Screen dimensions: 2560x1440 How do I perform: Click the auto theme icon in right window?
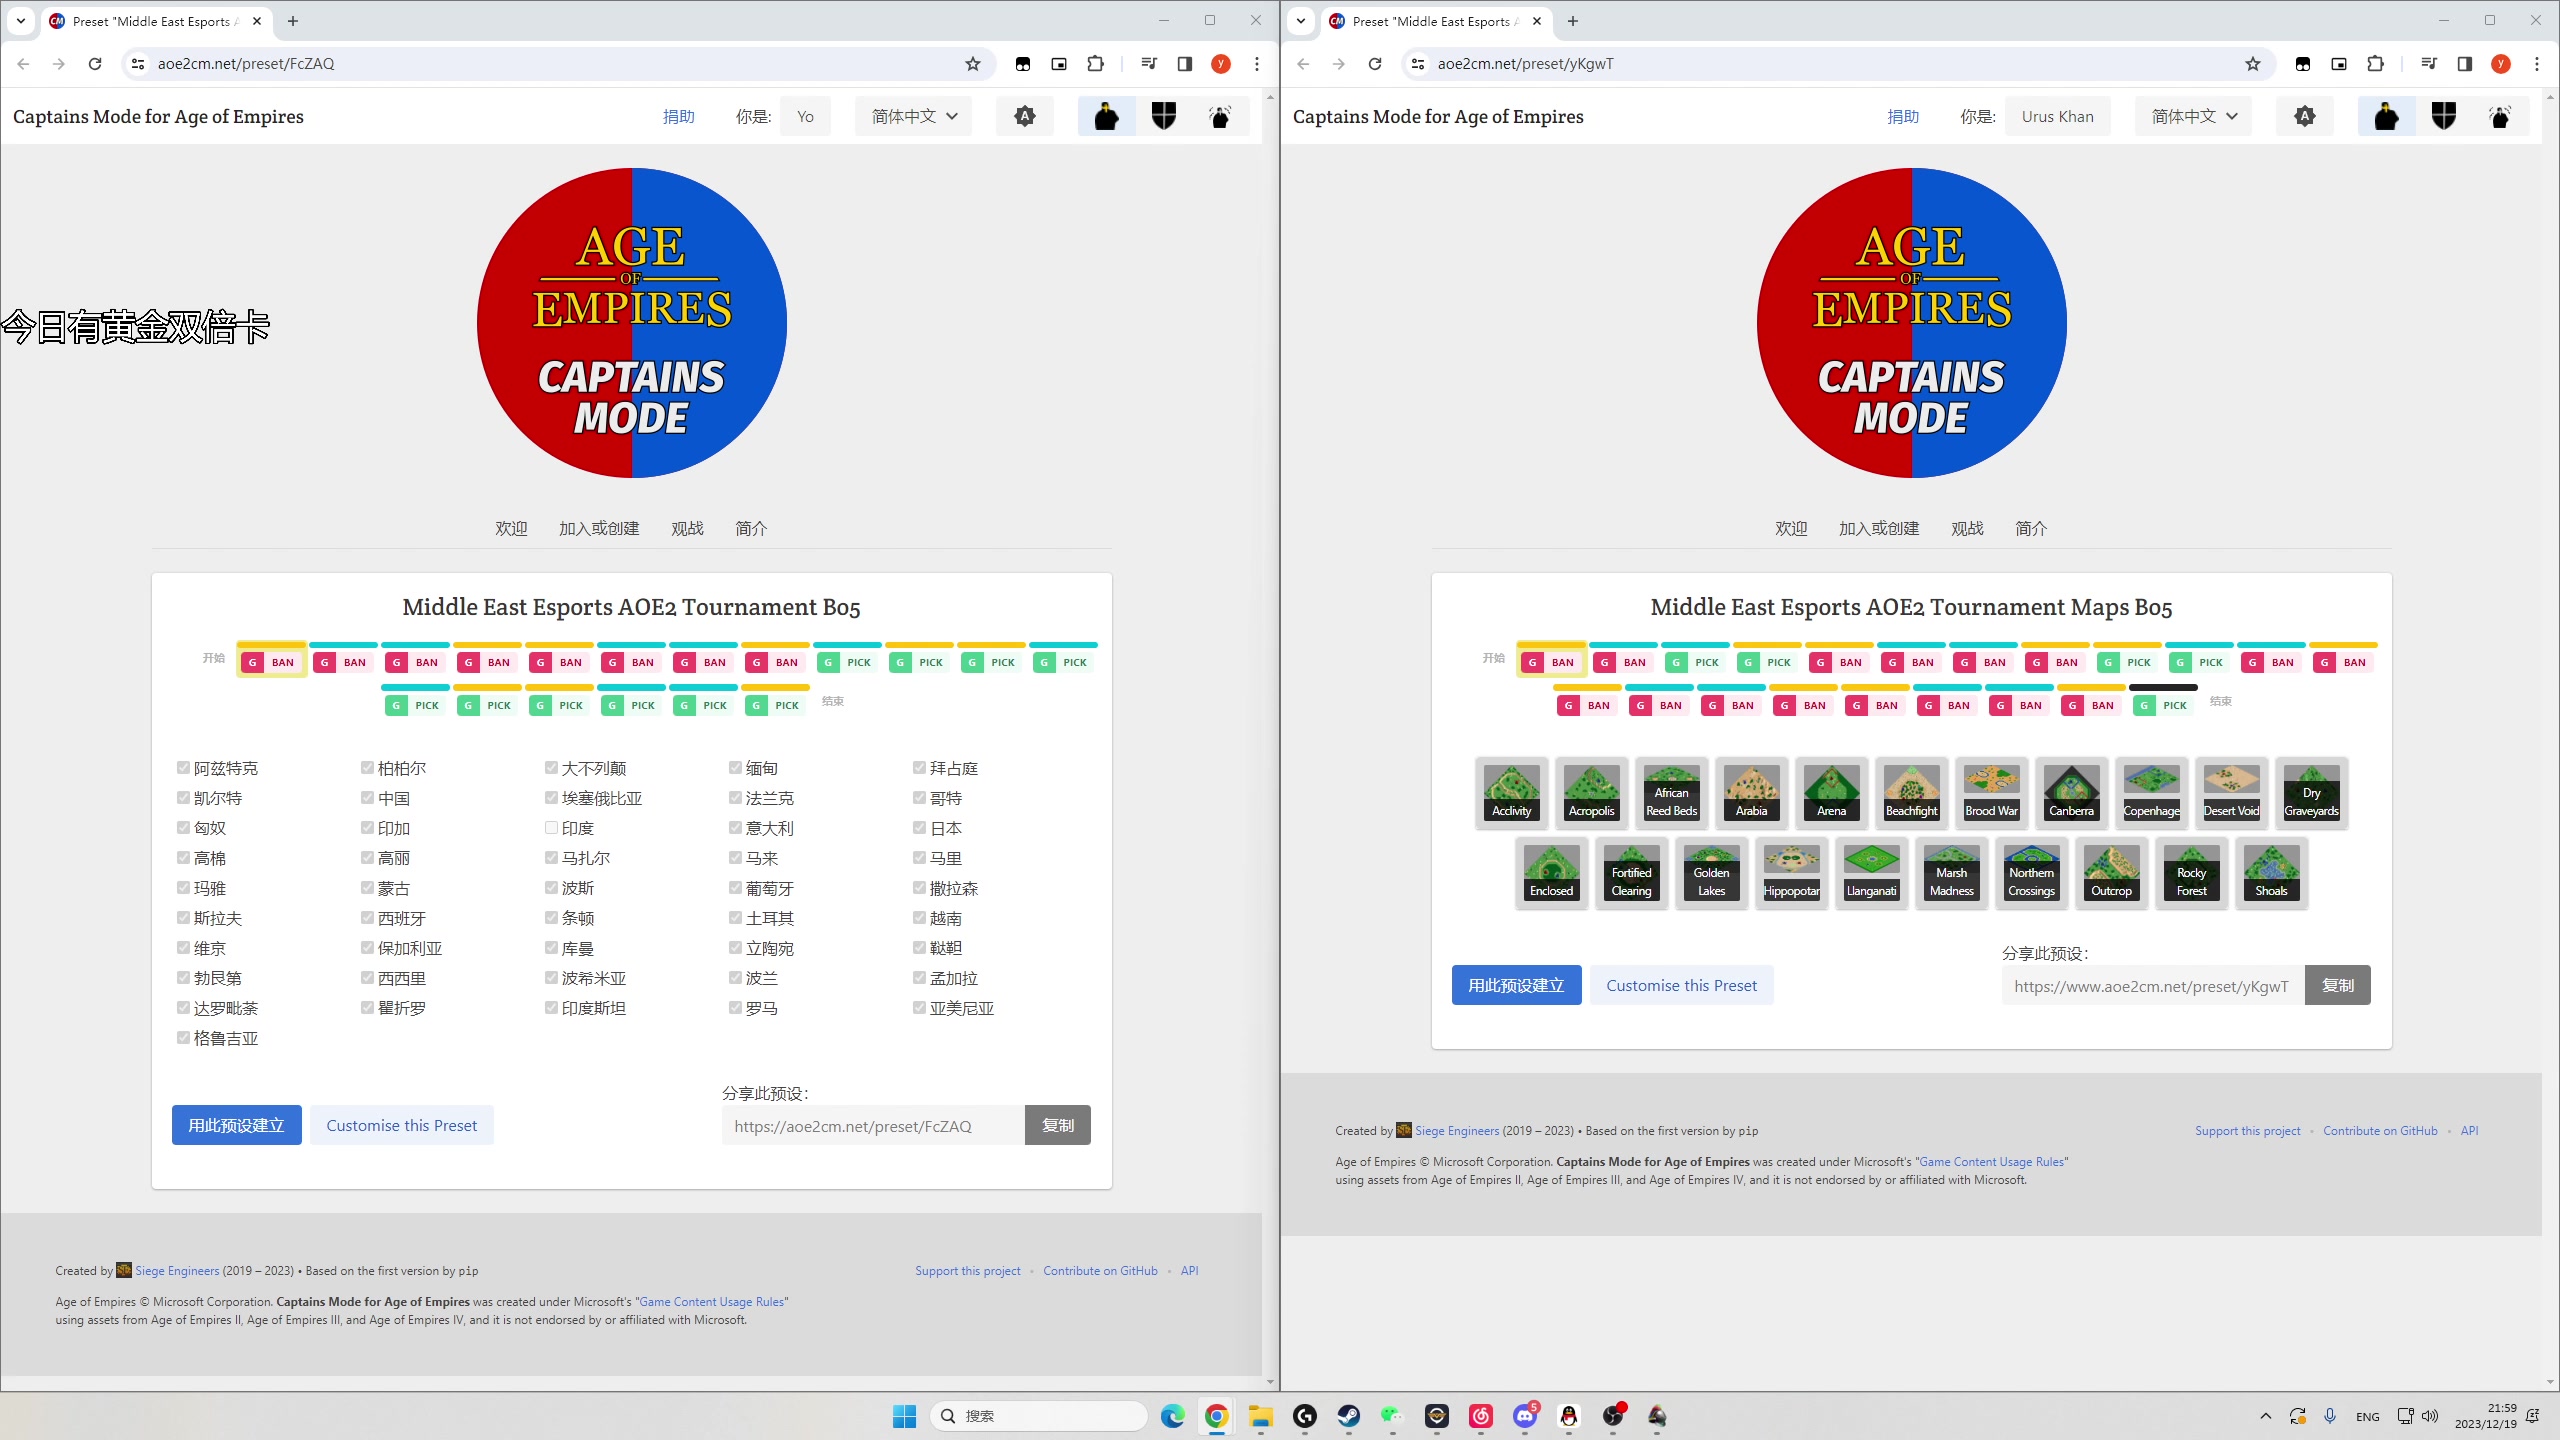2305,117
